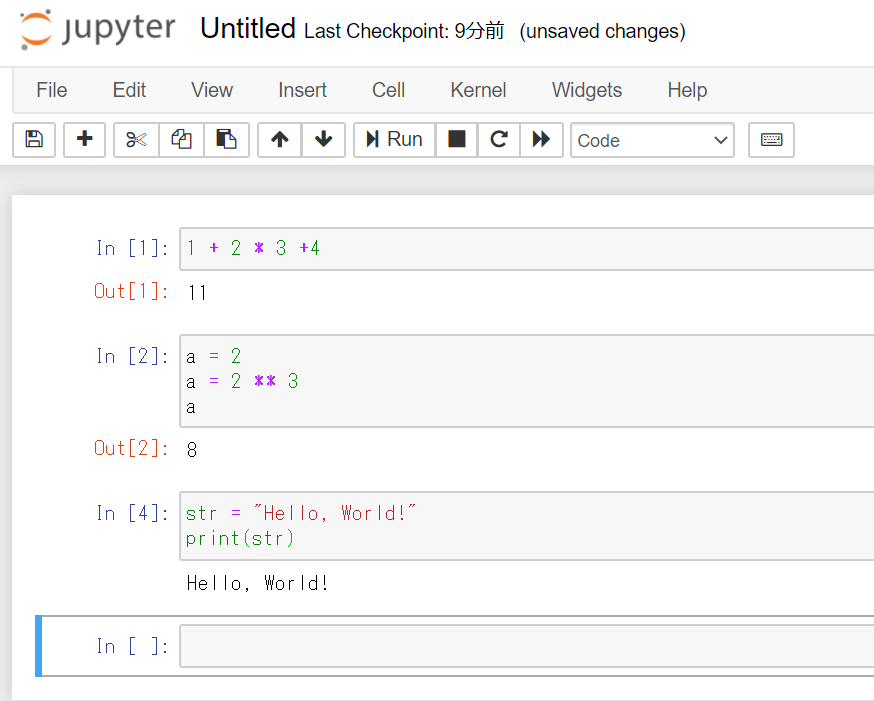Restart the kernel with the circular arrow icon
874x701 pixels.
(x=499, y=139)
